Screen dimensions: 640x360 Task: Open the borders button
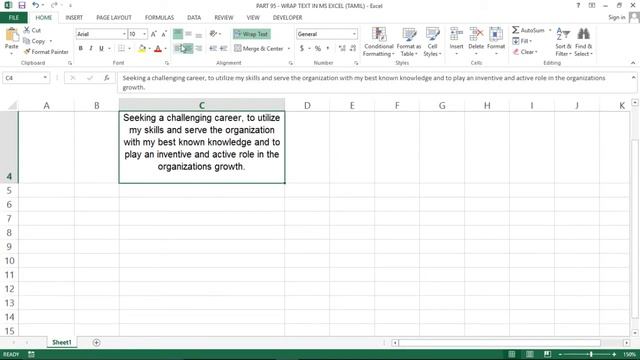(x=121, y=49)
